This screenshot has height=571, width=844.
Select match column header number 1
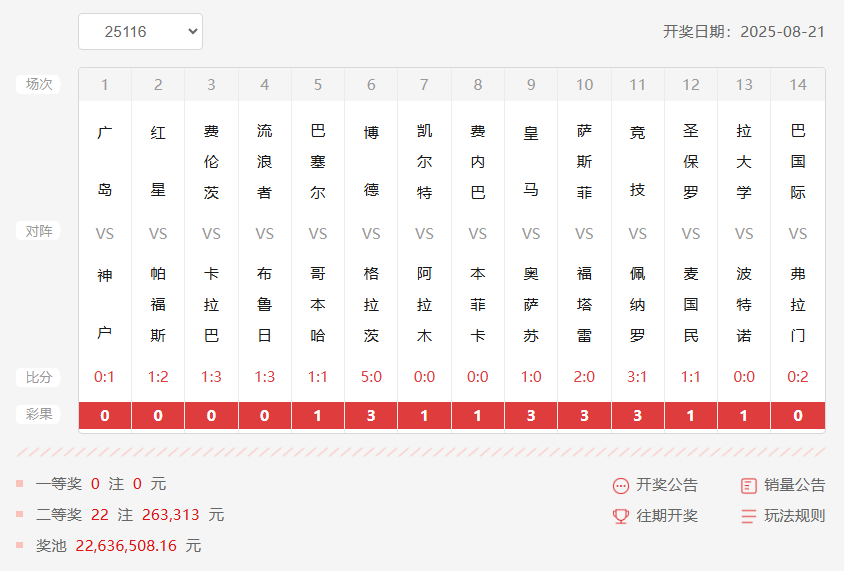(x=105, y=85)
